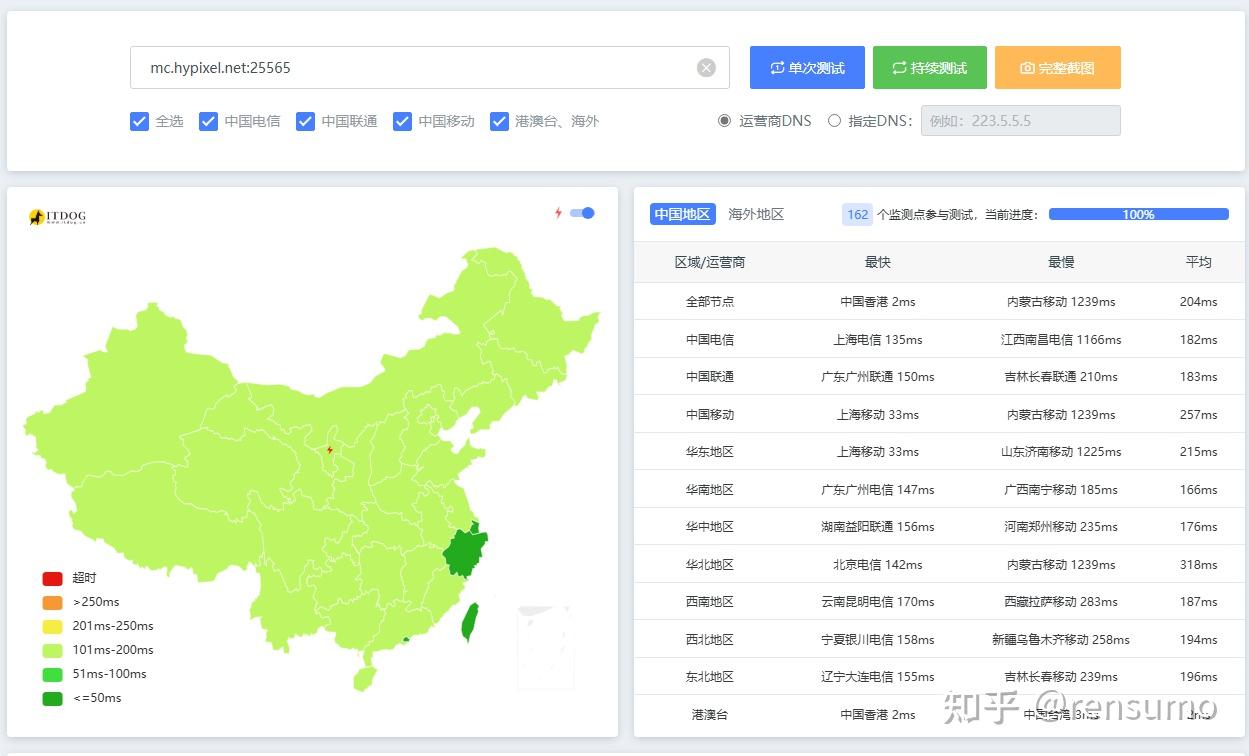Clear the address input with the X icon
Viewport: 1249px width, 756px height.
coord(706,68)
